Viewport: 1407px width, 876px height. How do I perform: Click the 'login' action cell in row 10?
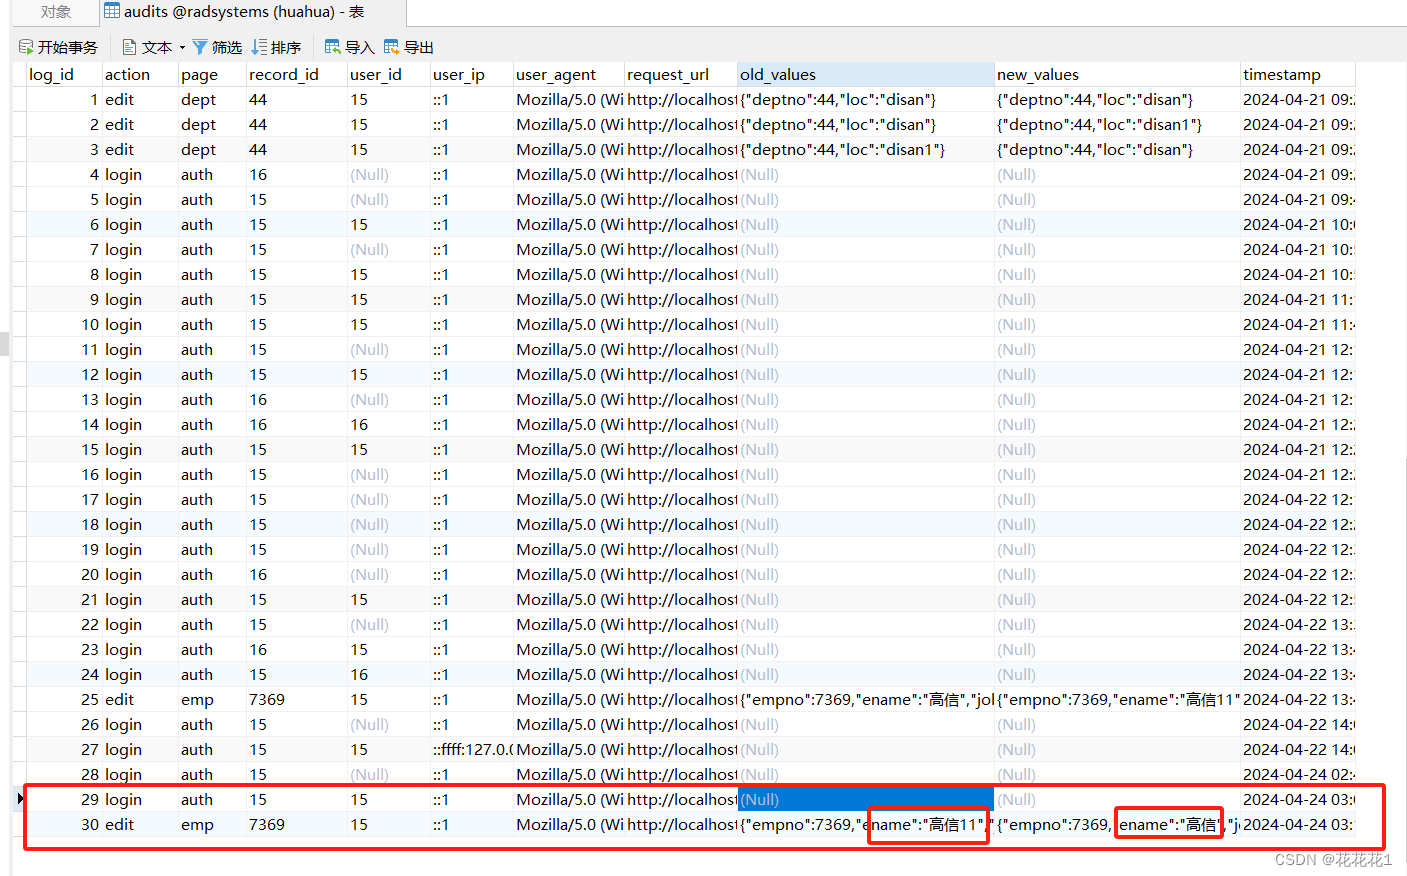pyautogui.click(x=140, y=324)
